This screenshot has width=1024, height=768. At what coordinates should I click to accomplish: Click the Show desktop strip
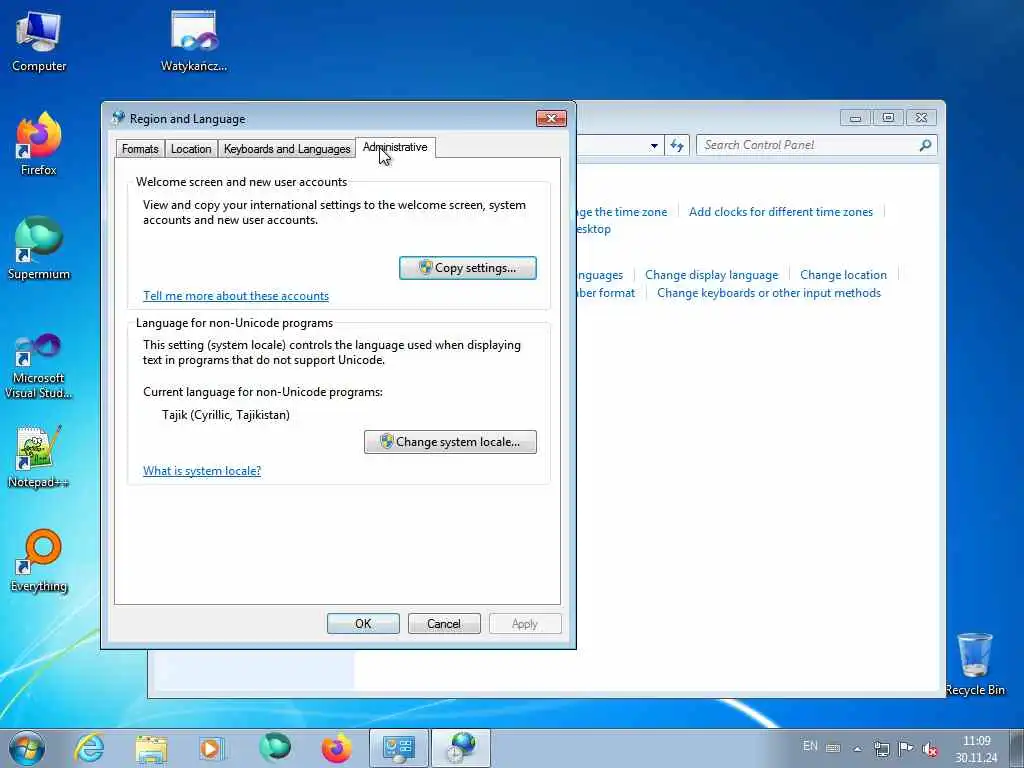(1017, 748)
